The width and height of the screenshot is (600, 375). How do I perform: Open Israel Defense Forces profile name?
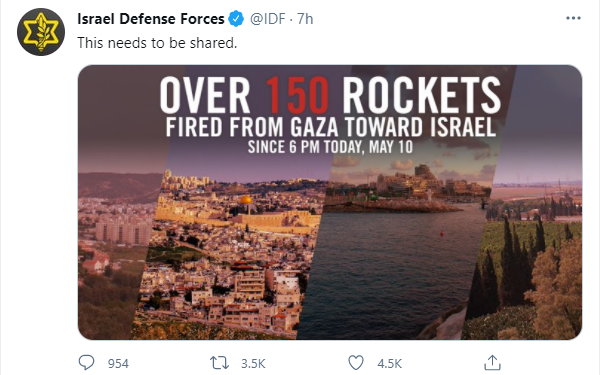point(151,19)
